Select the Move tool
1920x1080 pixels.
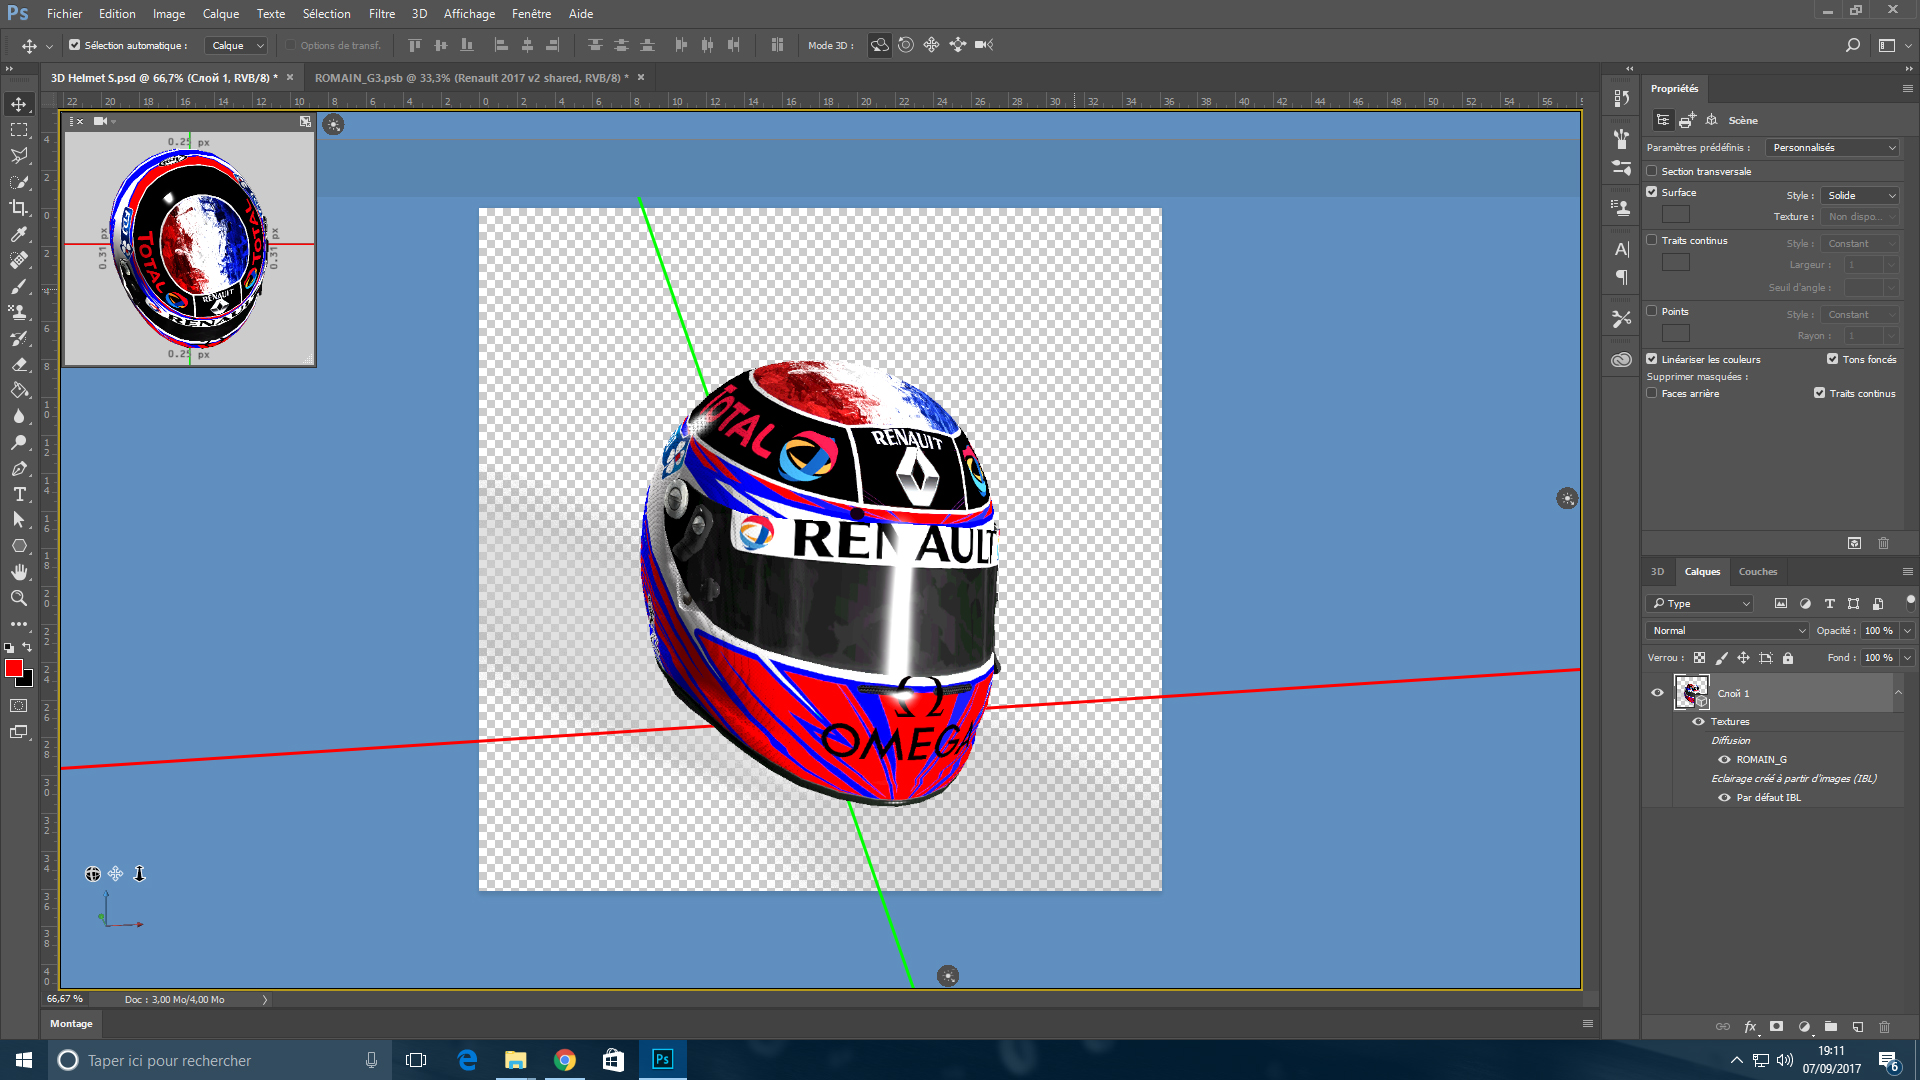[x=19, y=104]
